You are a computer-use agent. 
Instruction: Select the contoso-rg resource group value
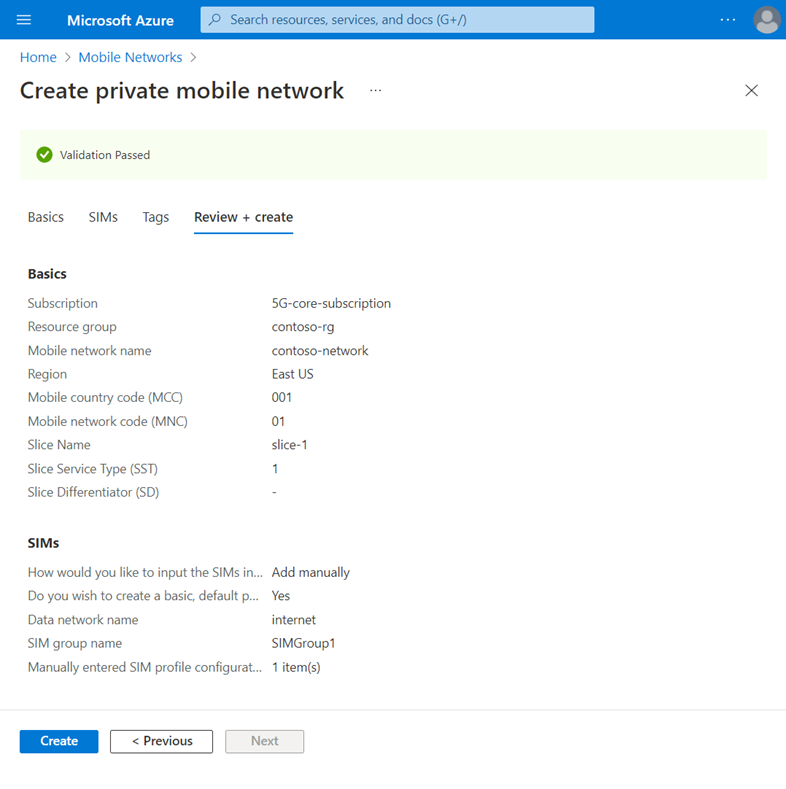point(303,327)
